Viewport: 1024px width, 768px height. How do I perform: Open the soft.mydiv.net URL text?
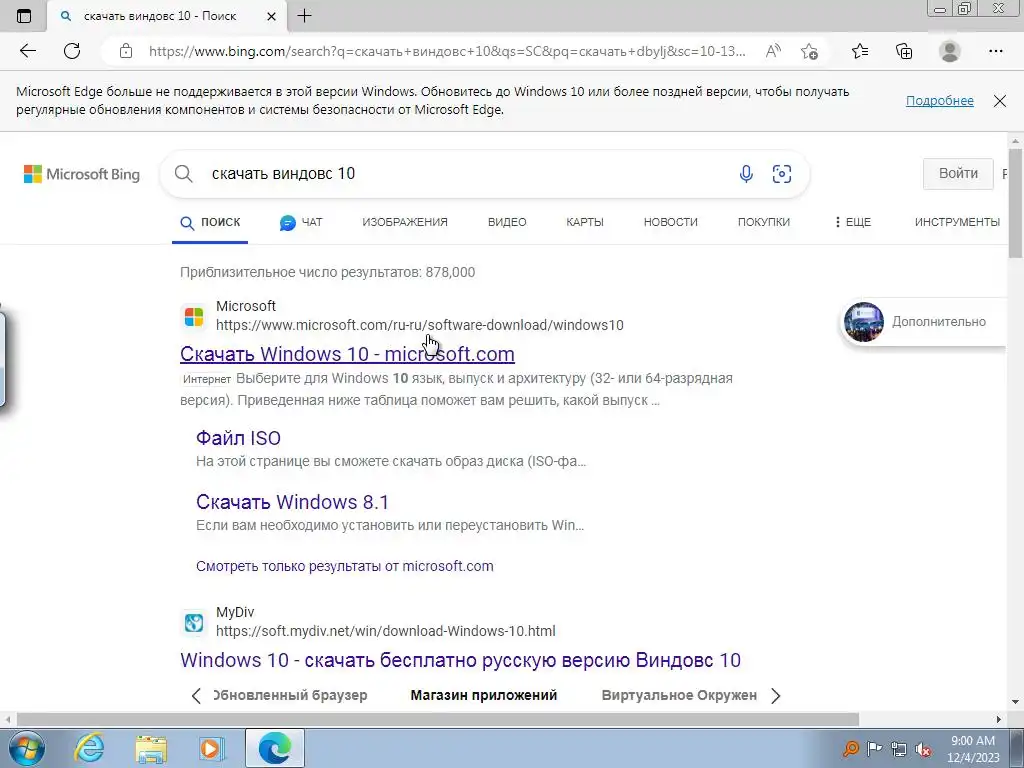tap(386, 632)
